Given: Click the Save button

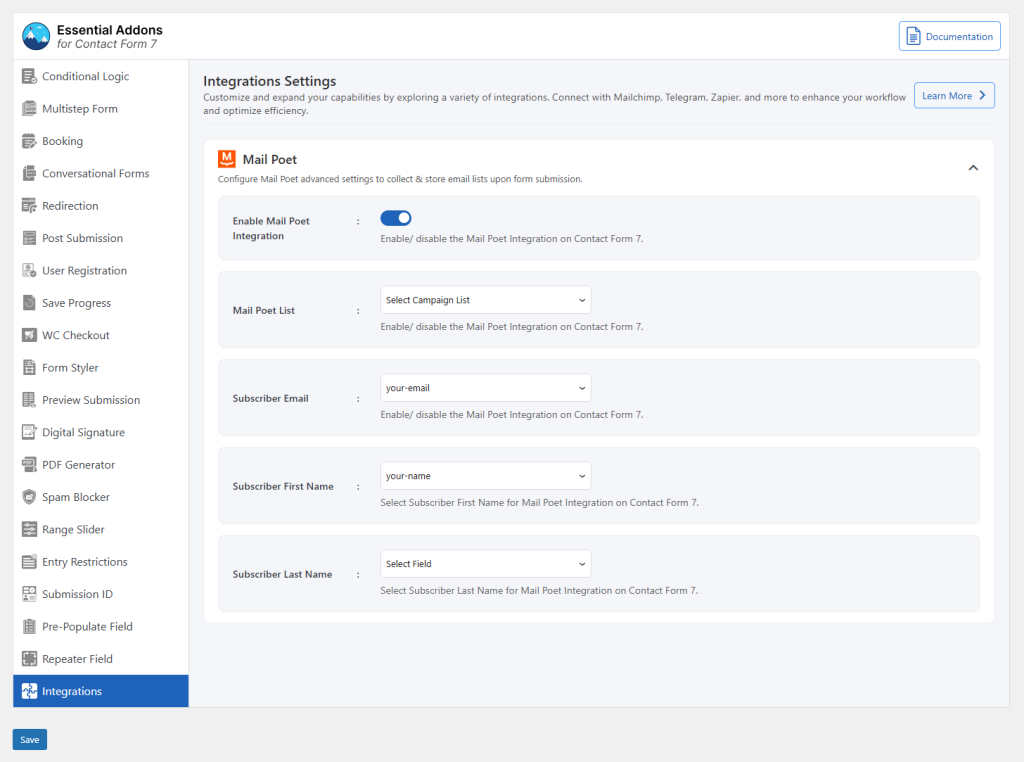Looking at the screenshot, I should click(29, 739).
